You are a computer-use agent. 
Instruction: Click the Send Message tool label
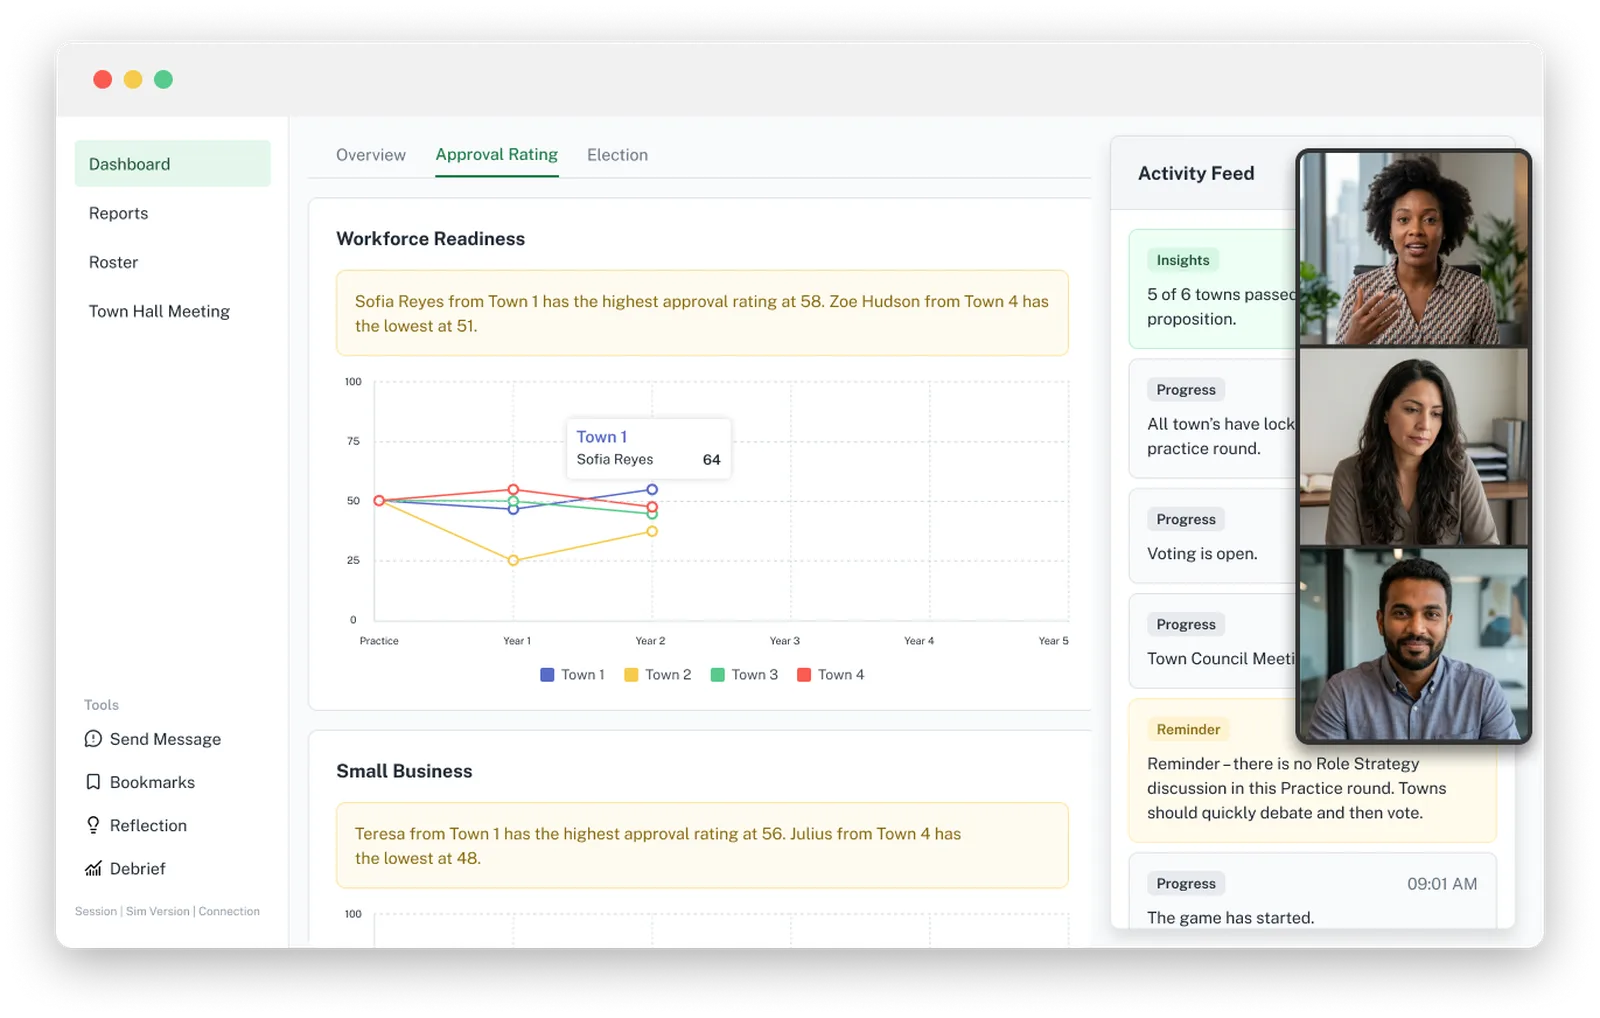(165, 739)
